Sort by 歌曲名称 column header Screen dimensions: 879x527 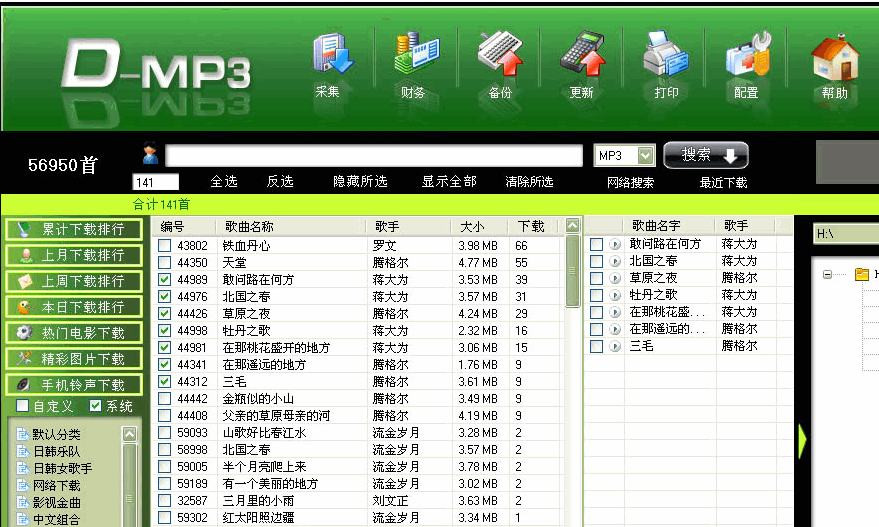291,226
